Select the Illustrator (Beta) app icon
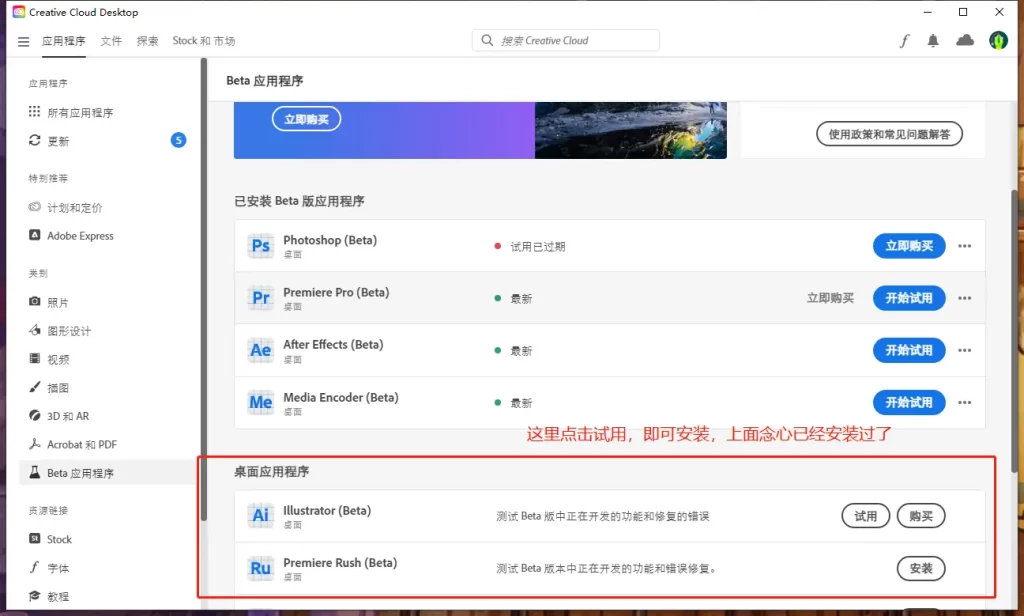This screenshot has width=1024, height=616. click(x=260, y=515)
